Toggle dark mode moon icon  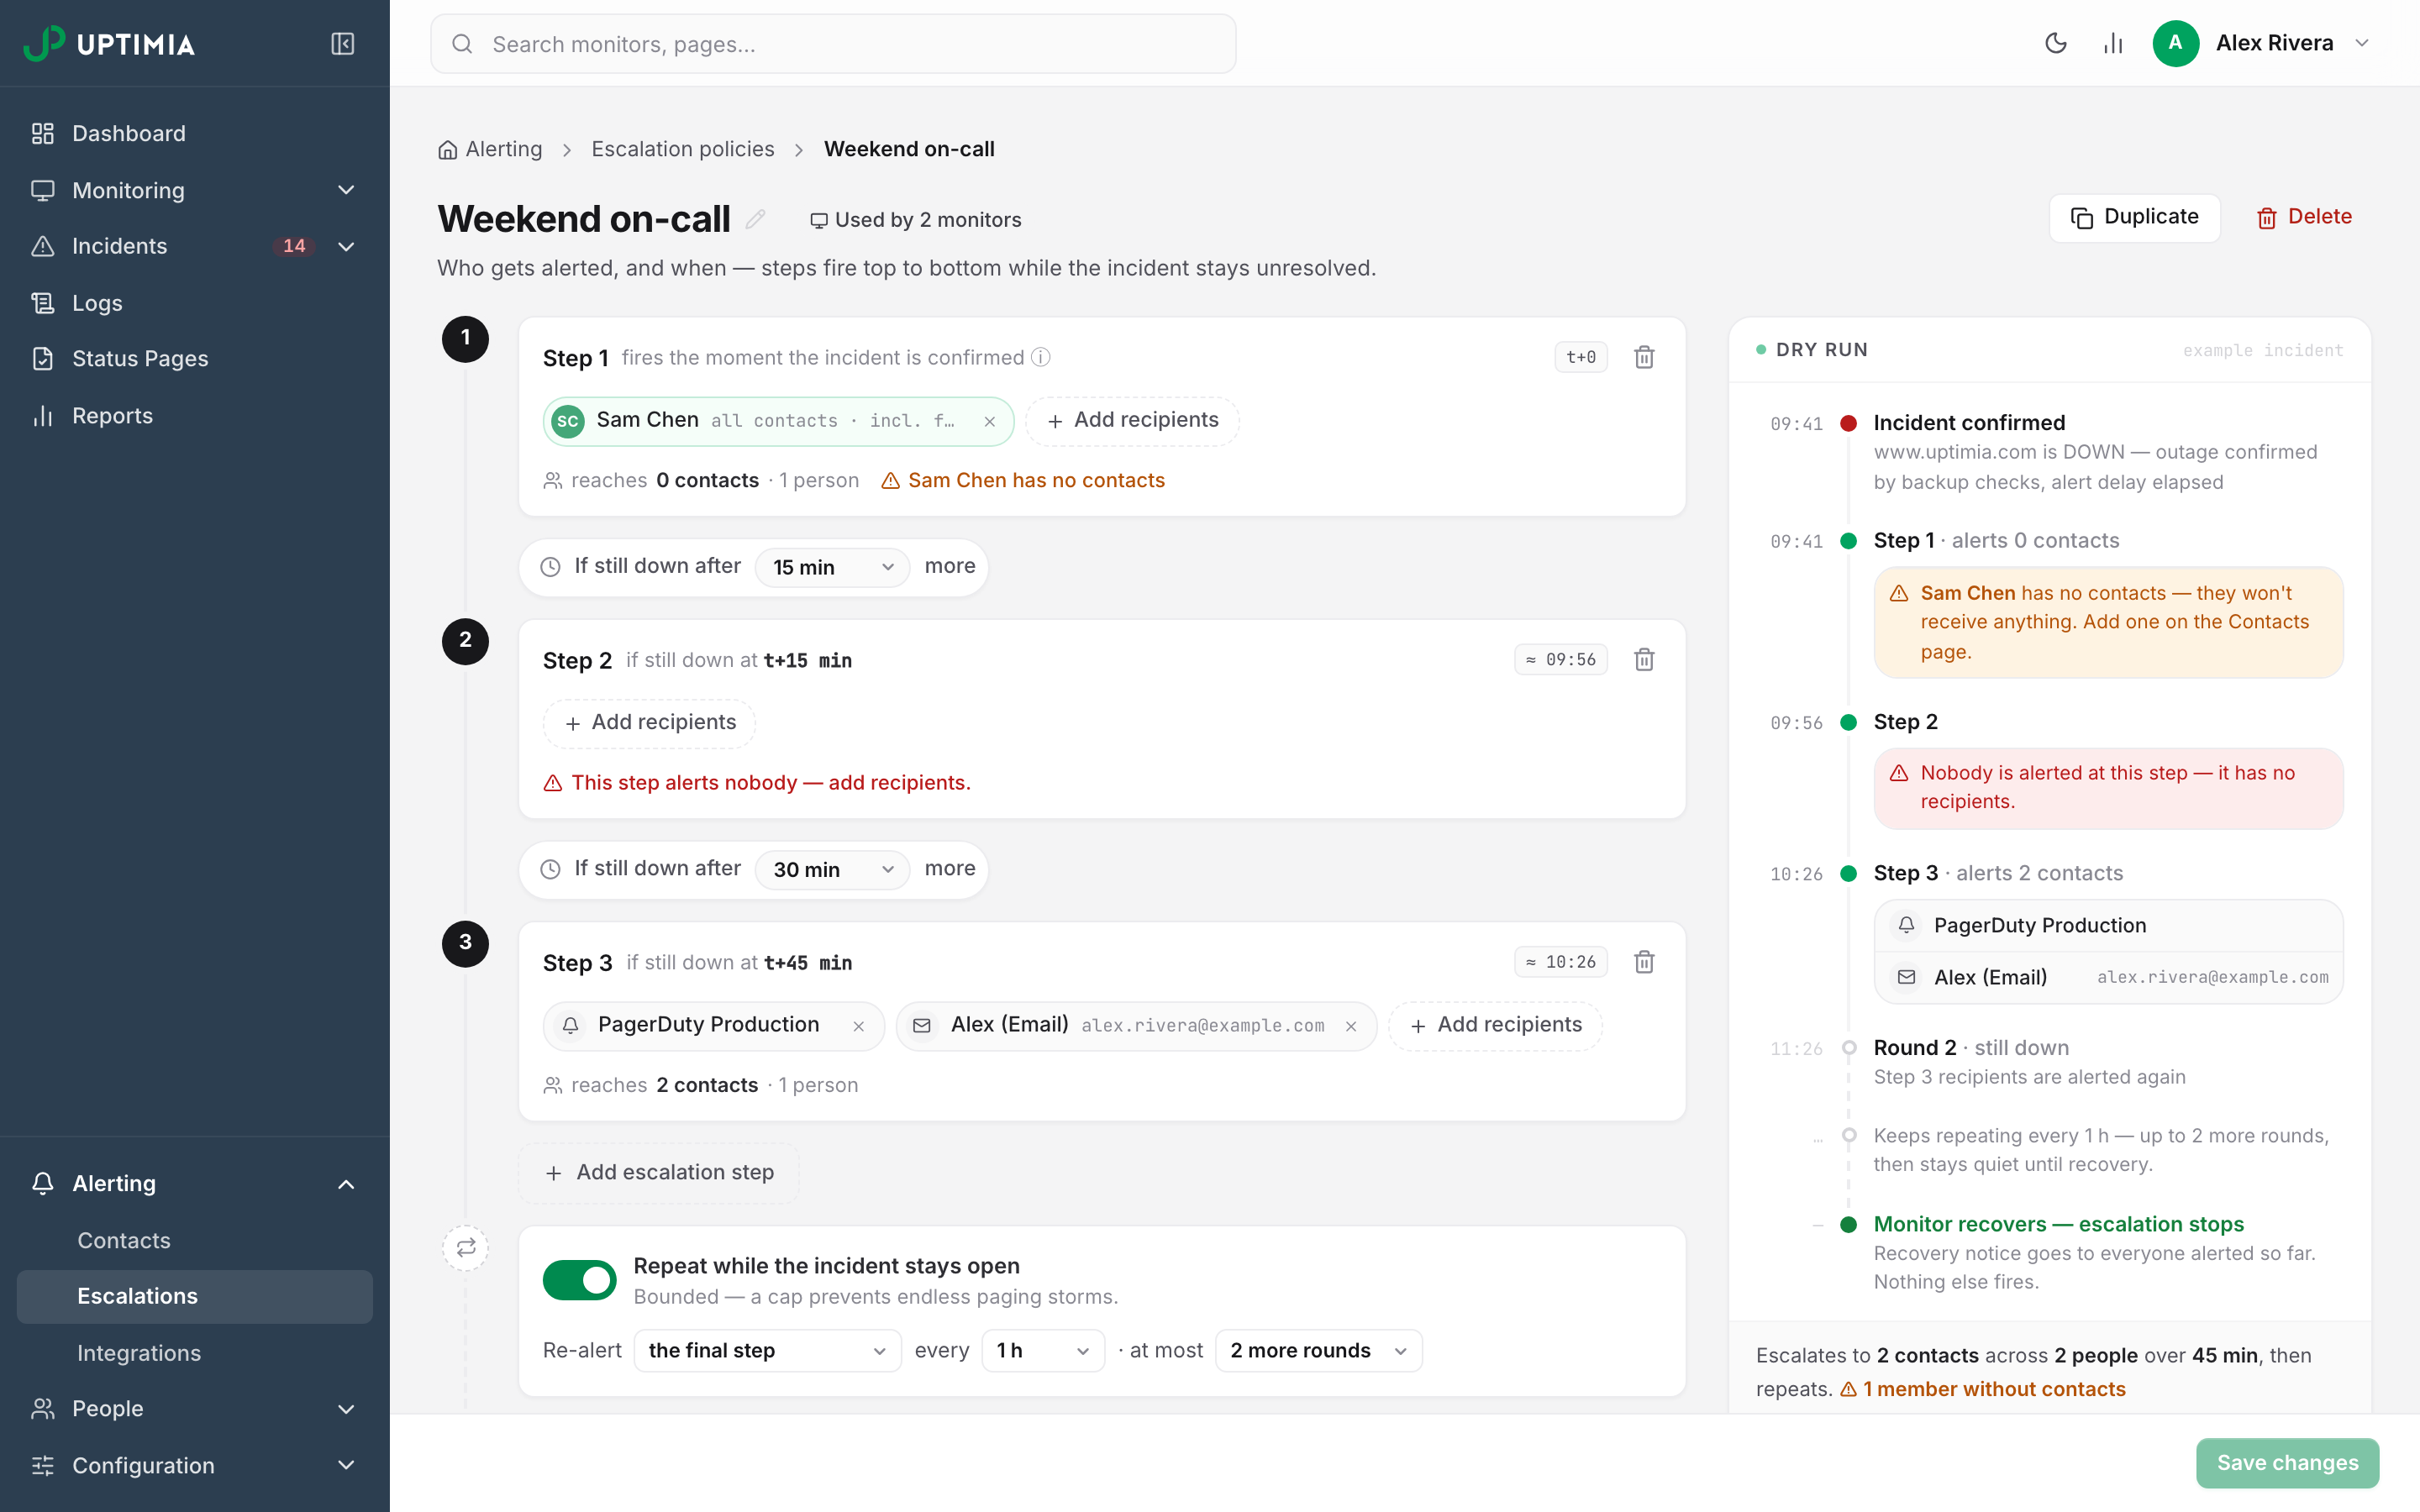coord(2056,43)
